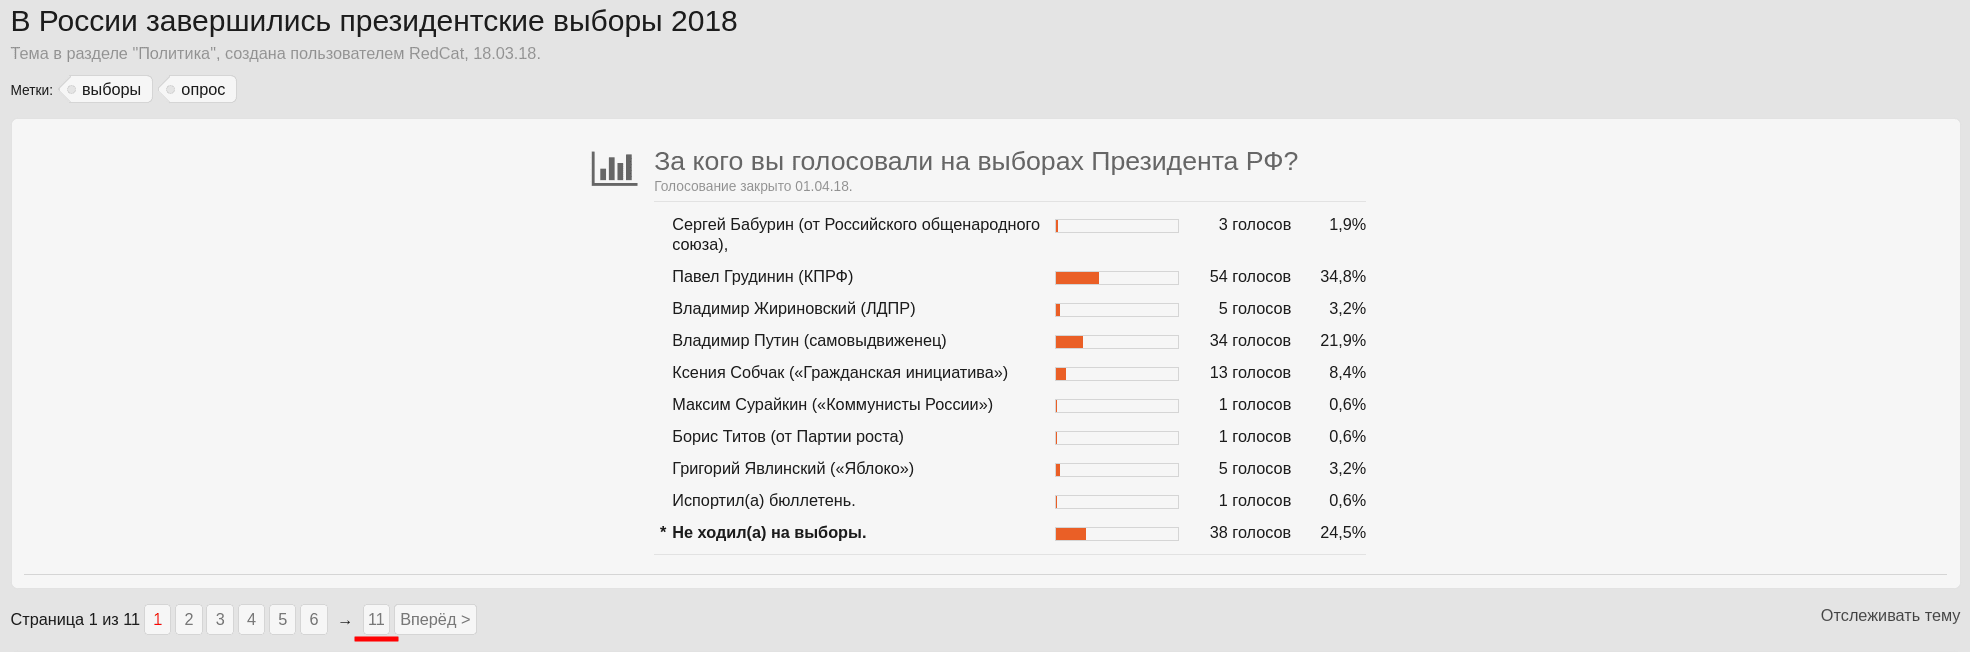Go to page 2
Screen dimensions: 1970x652
click(x=189, y=620)
